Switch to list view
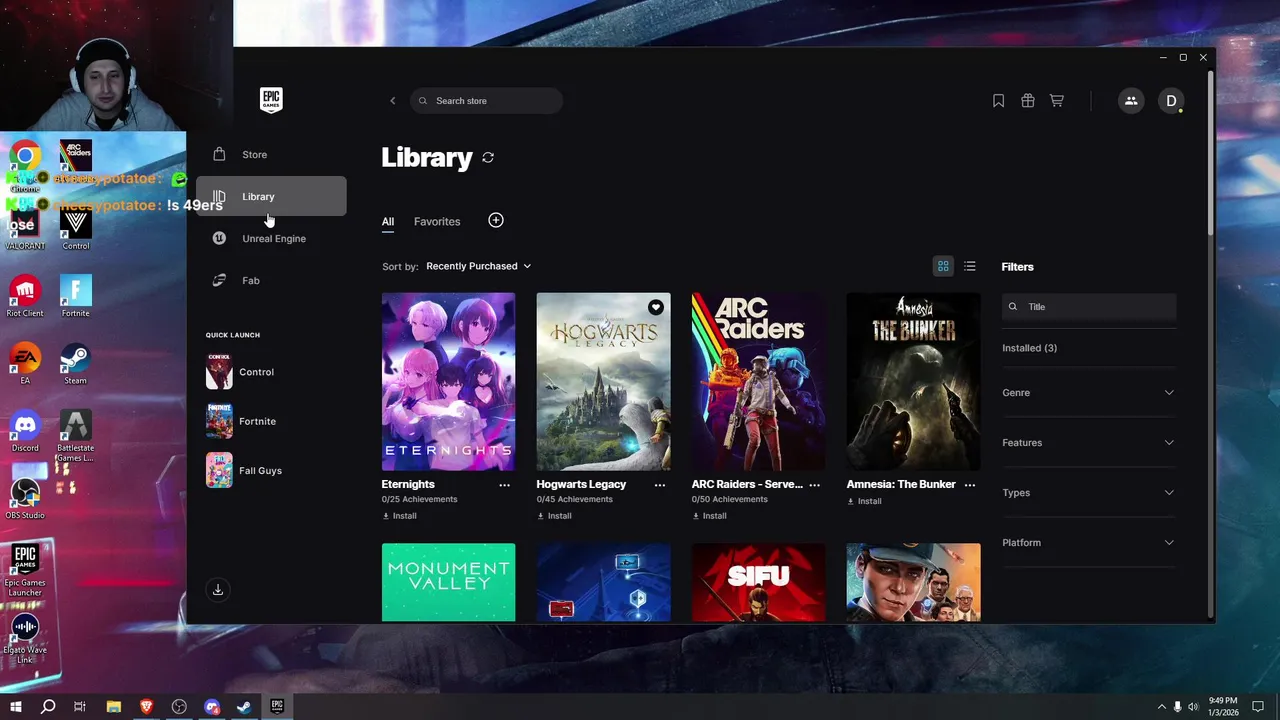The image size is (1280, 720). tap(970, 266)
